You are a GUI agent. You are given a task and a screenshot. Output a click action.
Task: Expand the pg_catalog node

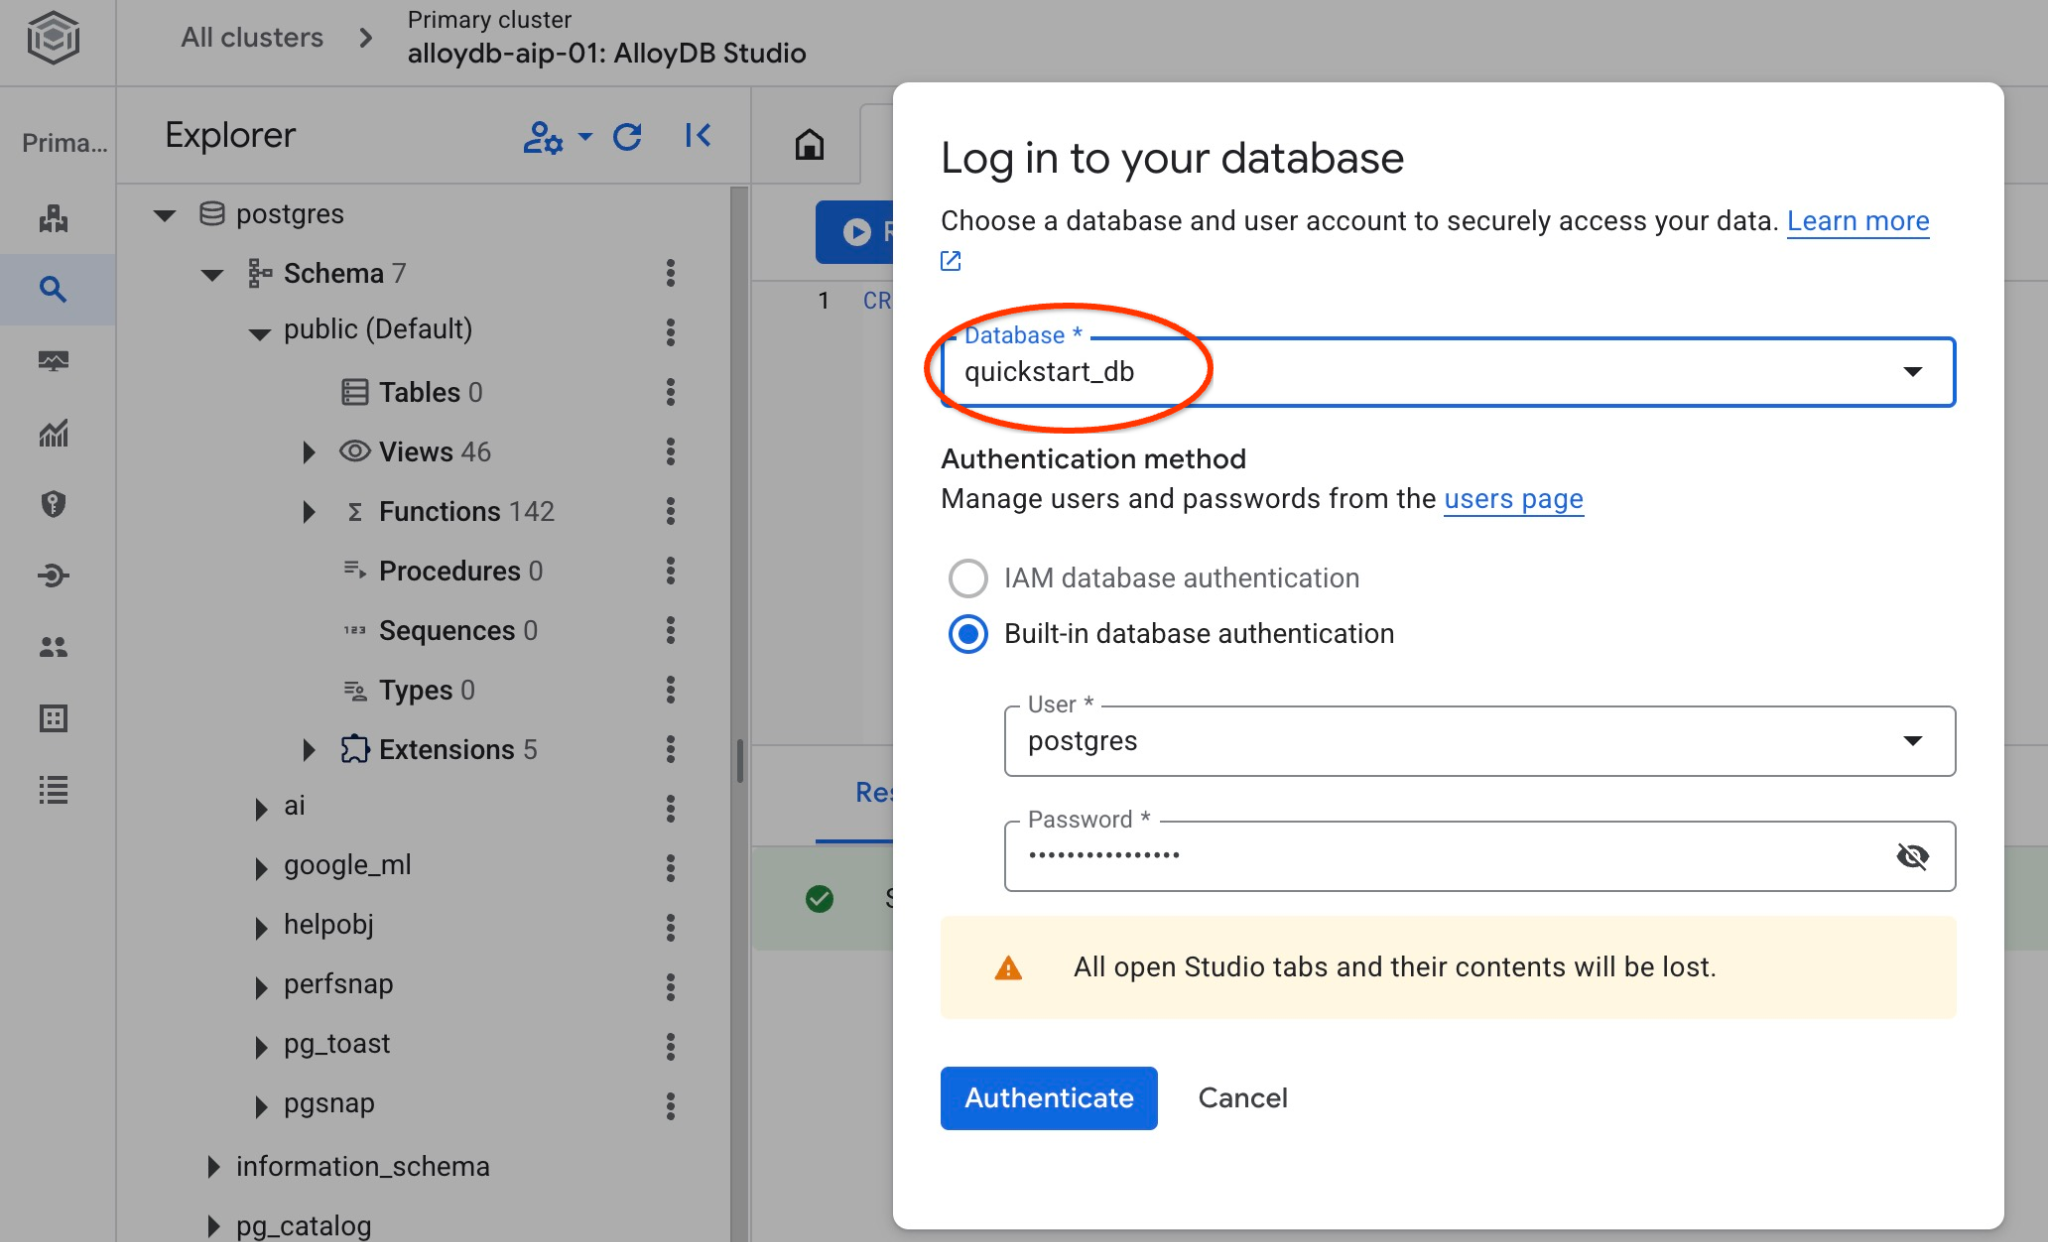click(212, 1226)
